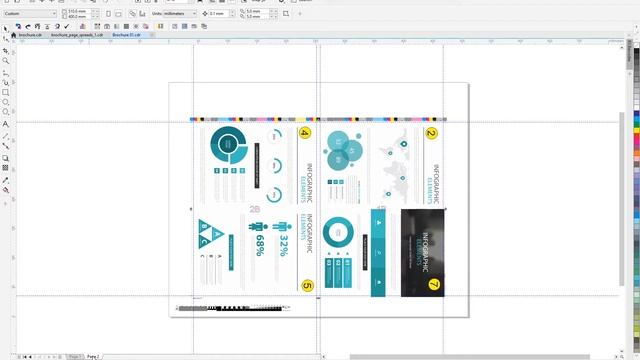Select the Drop Shadow tool
This screenshot has width=640, height=360.
[x=5, y=158]
